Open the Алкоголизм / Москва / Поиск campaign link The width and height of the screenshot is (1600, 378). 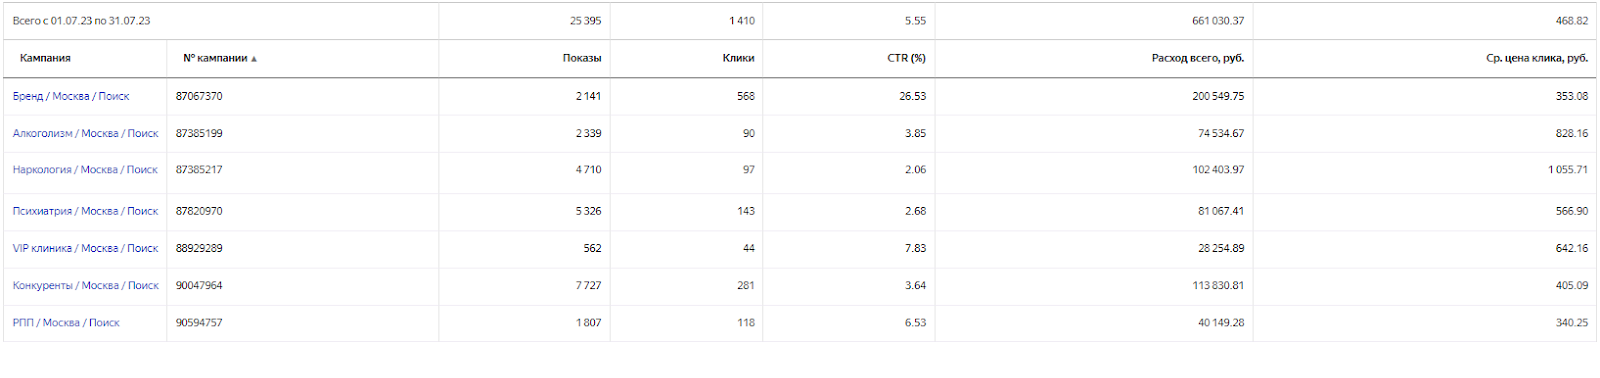coord(86,133)
